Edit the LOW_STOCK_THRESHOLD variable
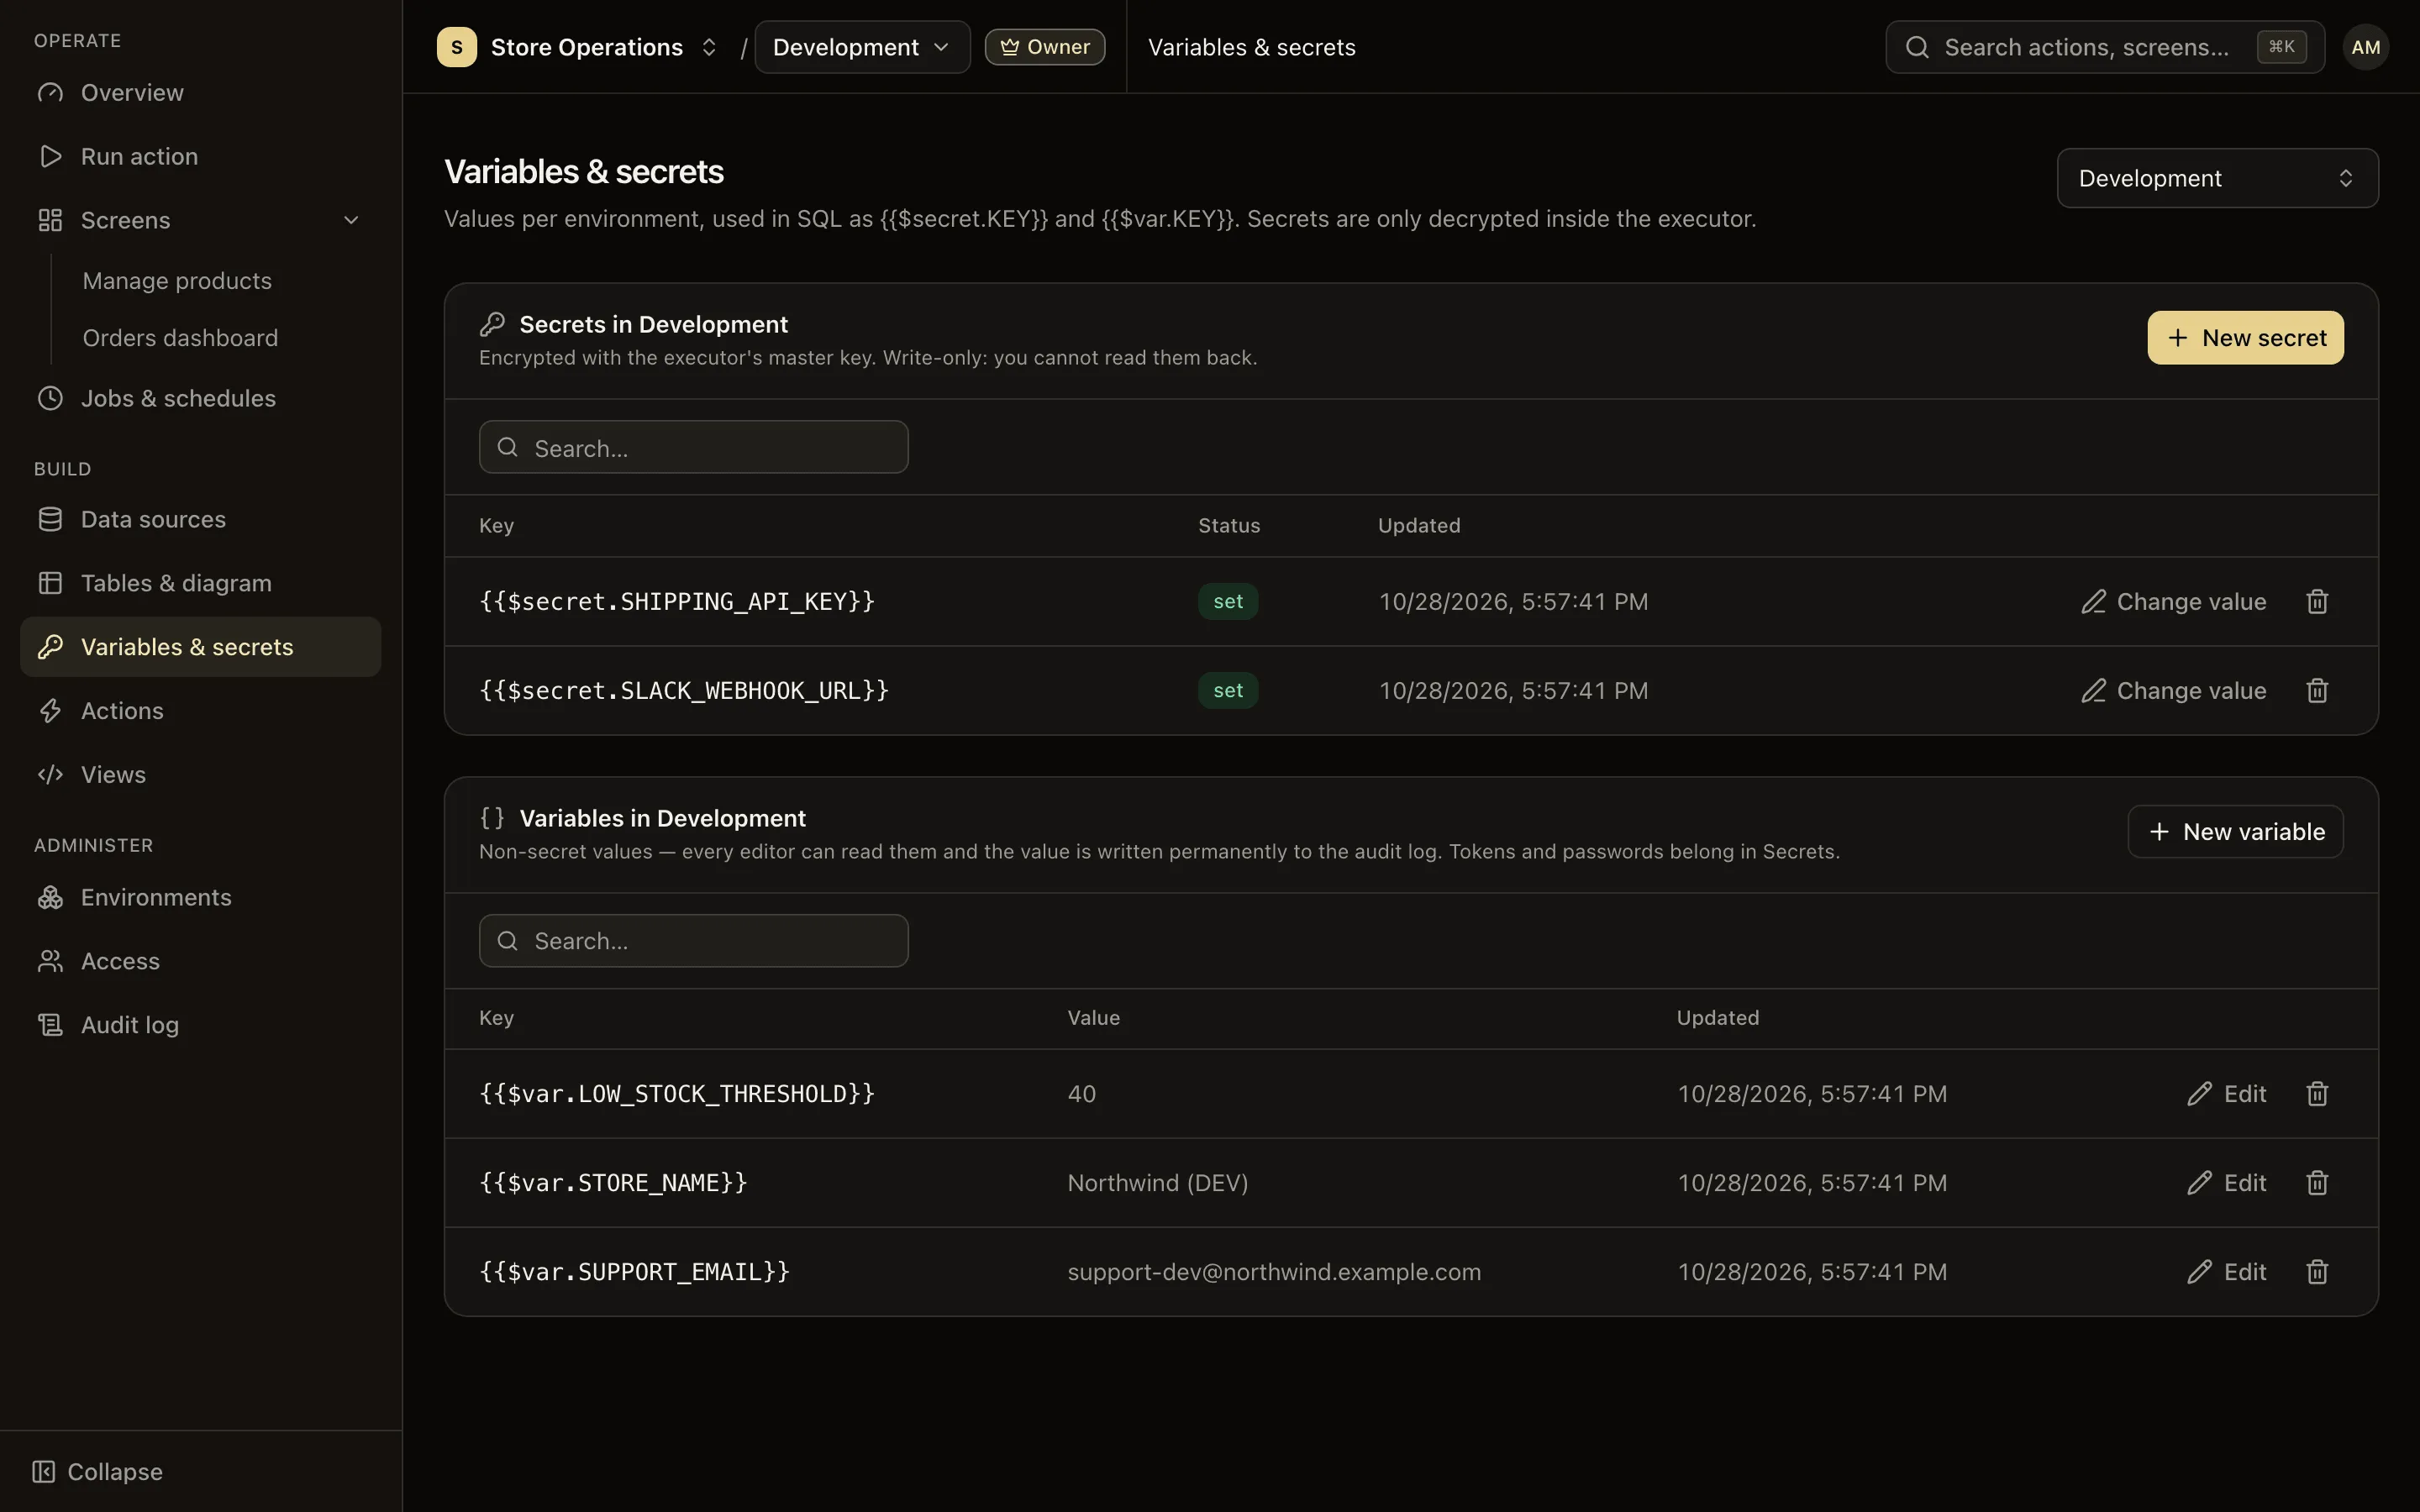This screenshot has height=1512, width=2420. click(x=2226, y=1093)
